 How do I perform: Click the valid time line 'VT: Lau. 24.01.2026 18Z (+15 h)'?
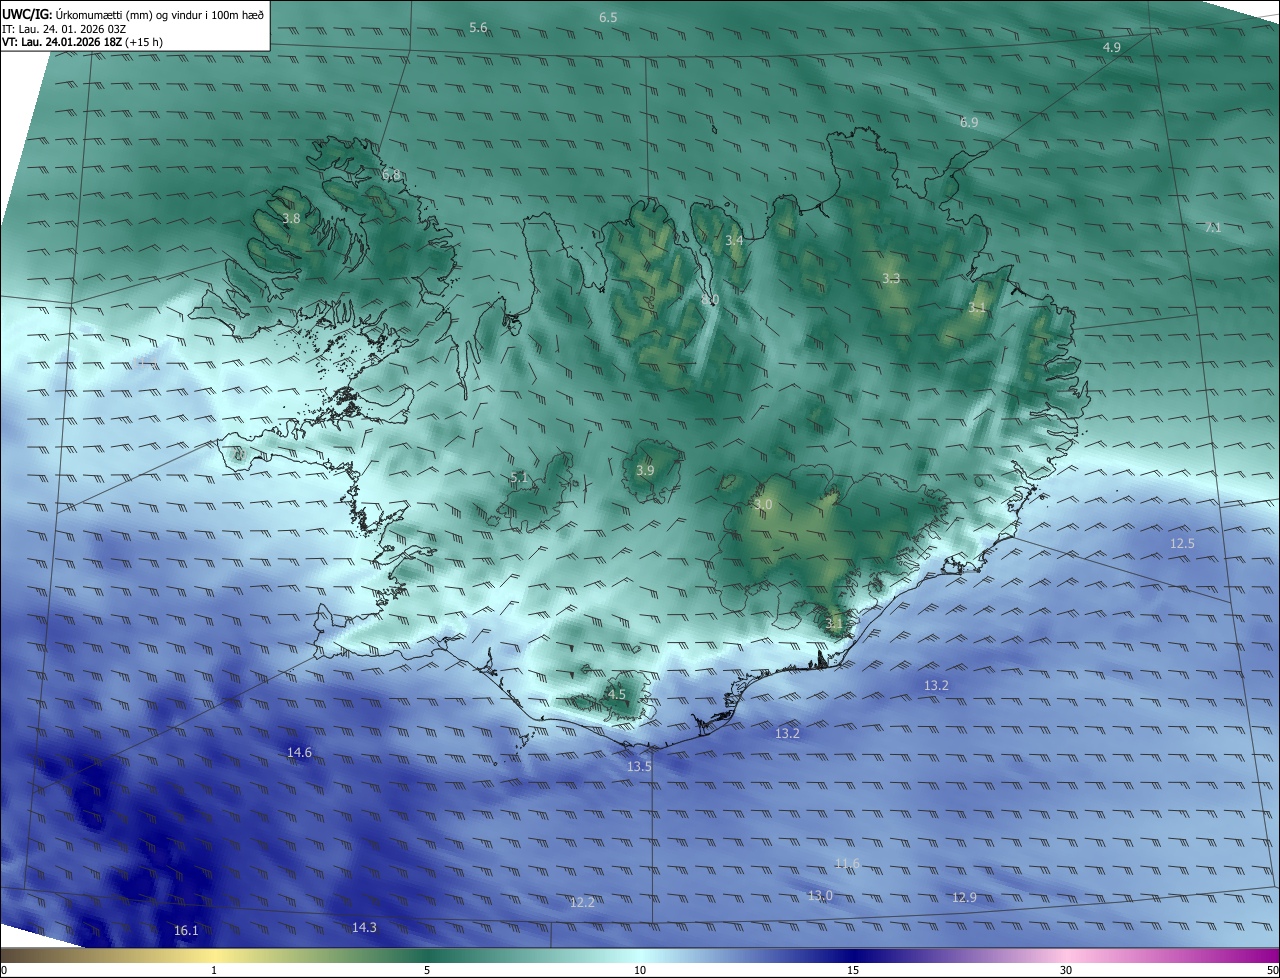tap(82, 42)
